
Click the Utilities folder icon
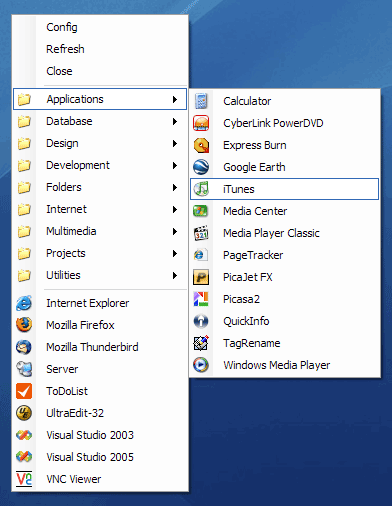(24, 275)
